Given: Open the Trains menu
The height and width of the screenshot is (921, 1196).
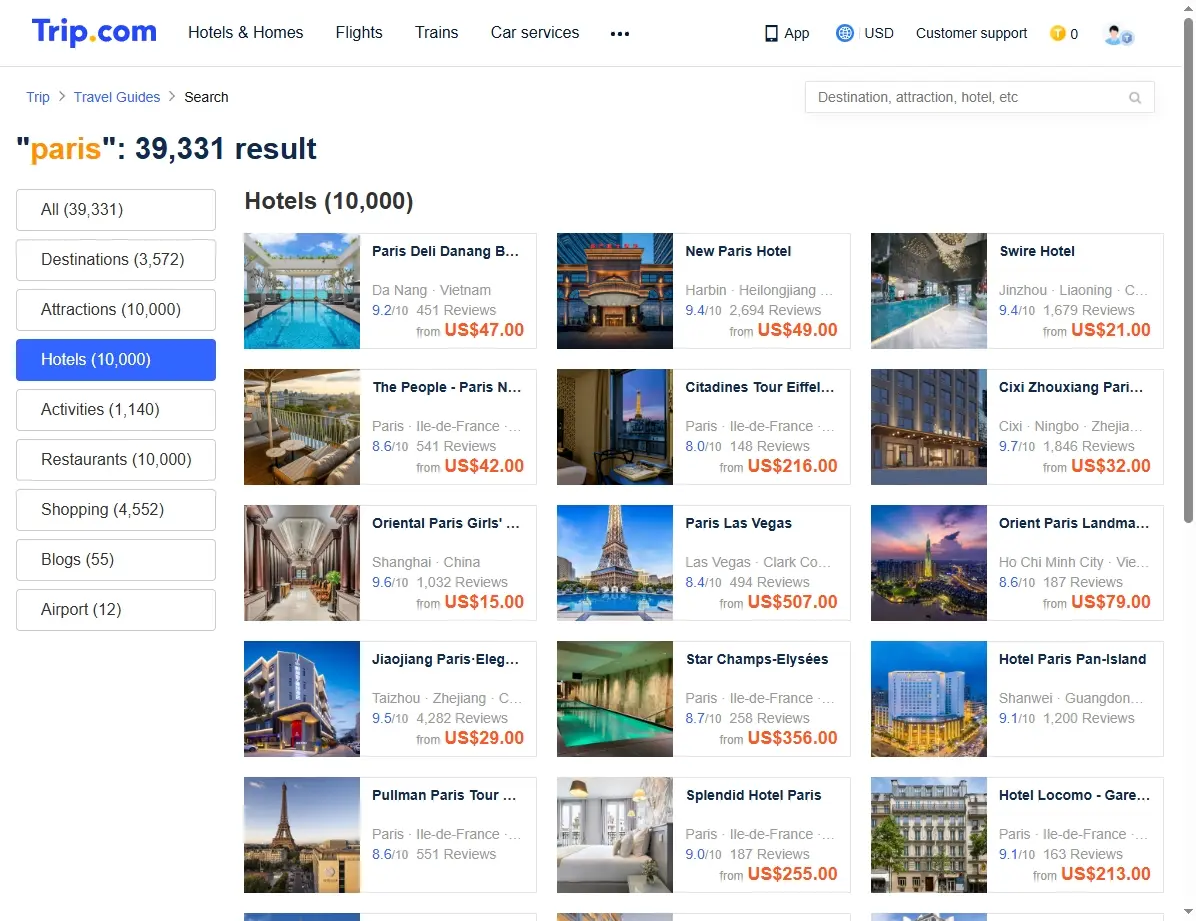Looking at the screenshot, I should coord(436,33).
